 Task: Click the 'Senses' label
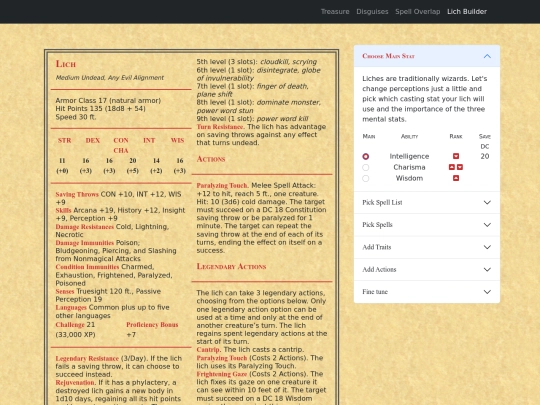coord(65,291)
